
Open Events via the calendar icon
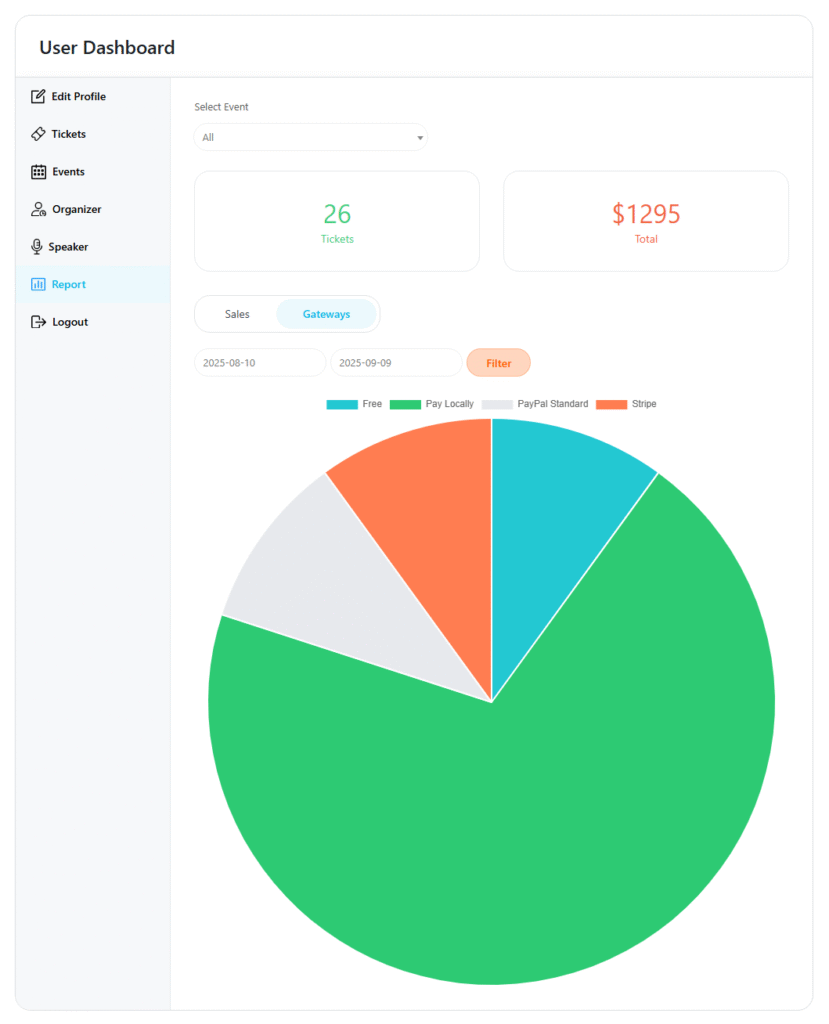point(37,171)
